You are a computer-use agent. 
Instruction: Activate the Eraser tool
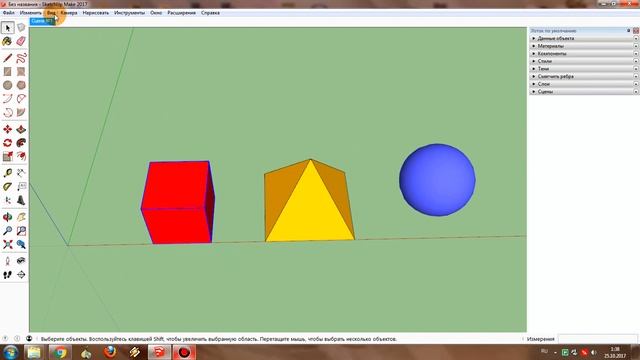coord(21,41)
